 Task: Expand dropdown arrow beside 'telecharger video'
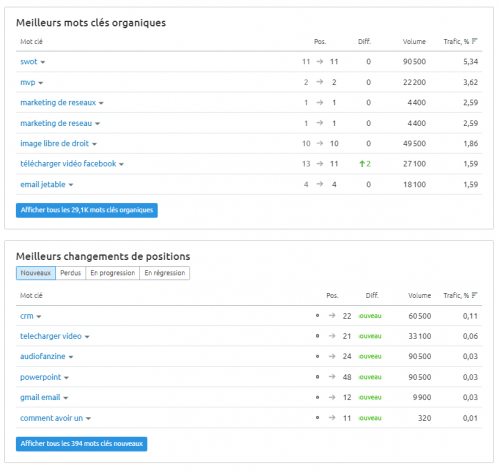pyautogui.click(x=87, y=337)
